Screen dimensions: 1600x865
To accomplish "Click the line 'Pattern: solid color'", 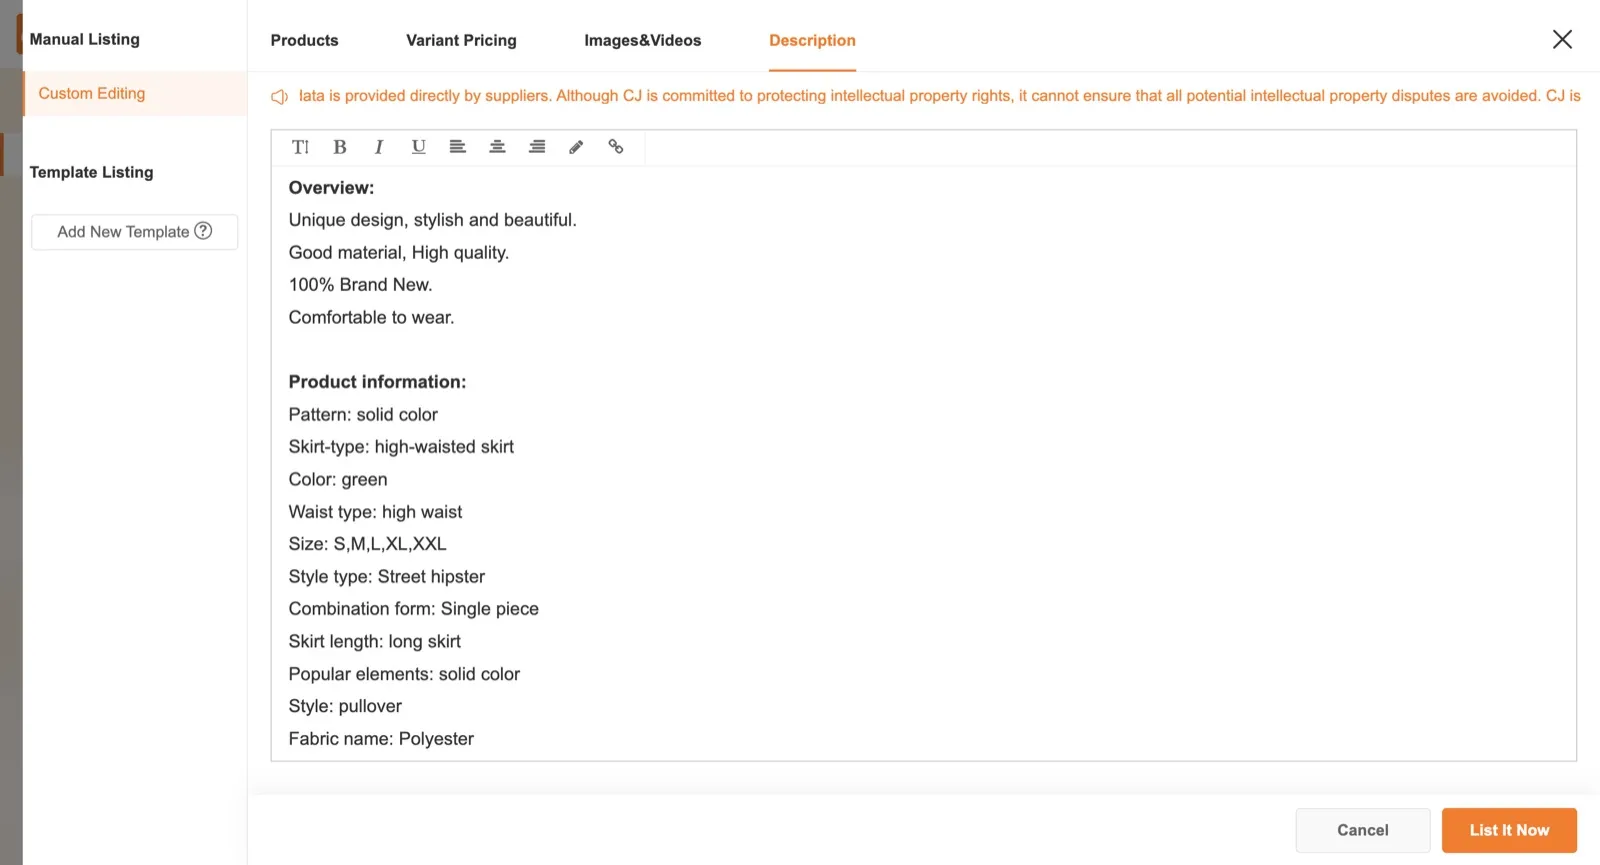I will [x=363, y=414].
